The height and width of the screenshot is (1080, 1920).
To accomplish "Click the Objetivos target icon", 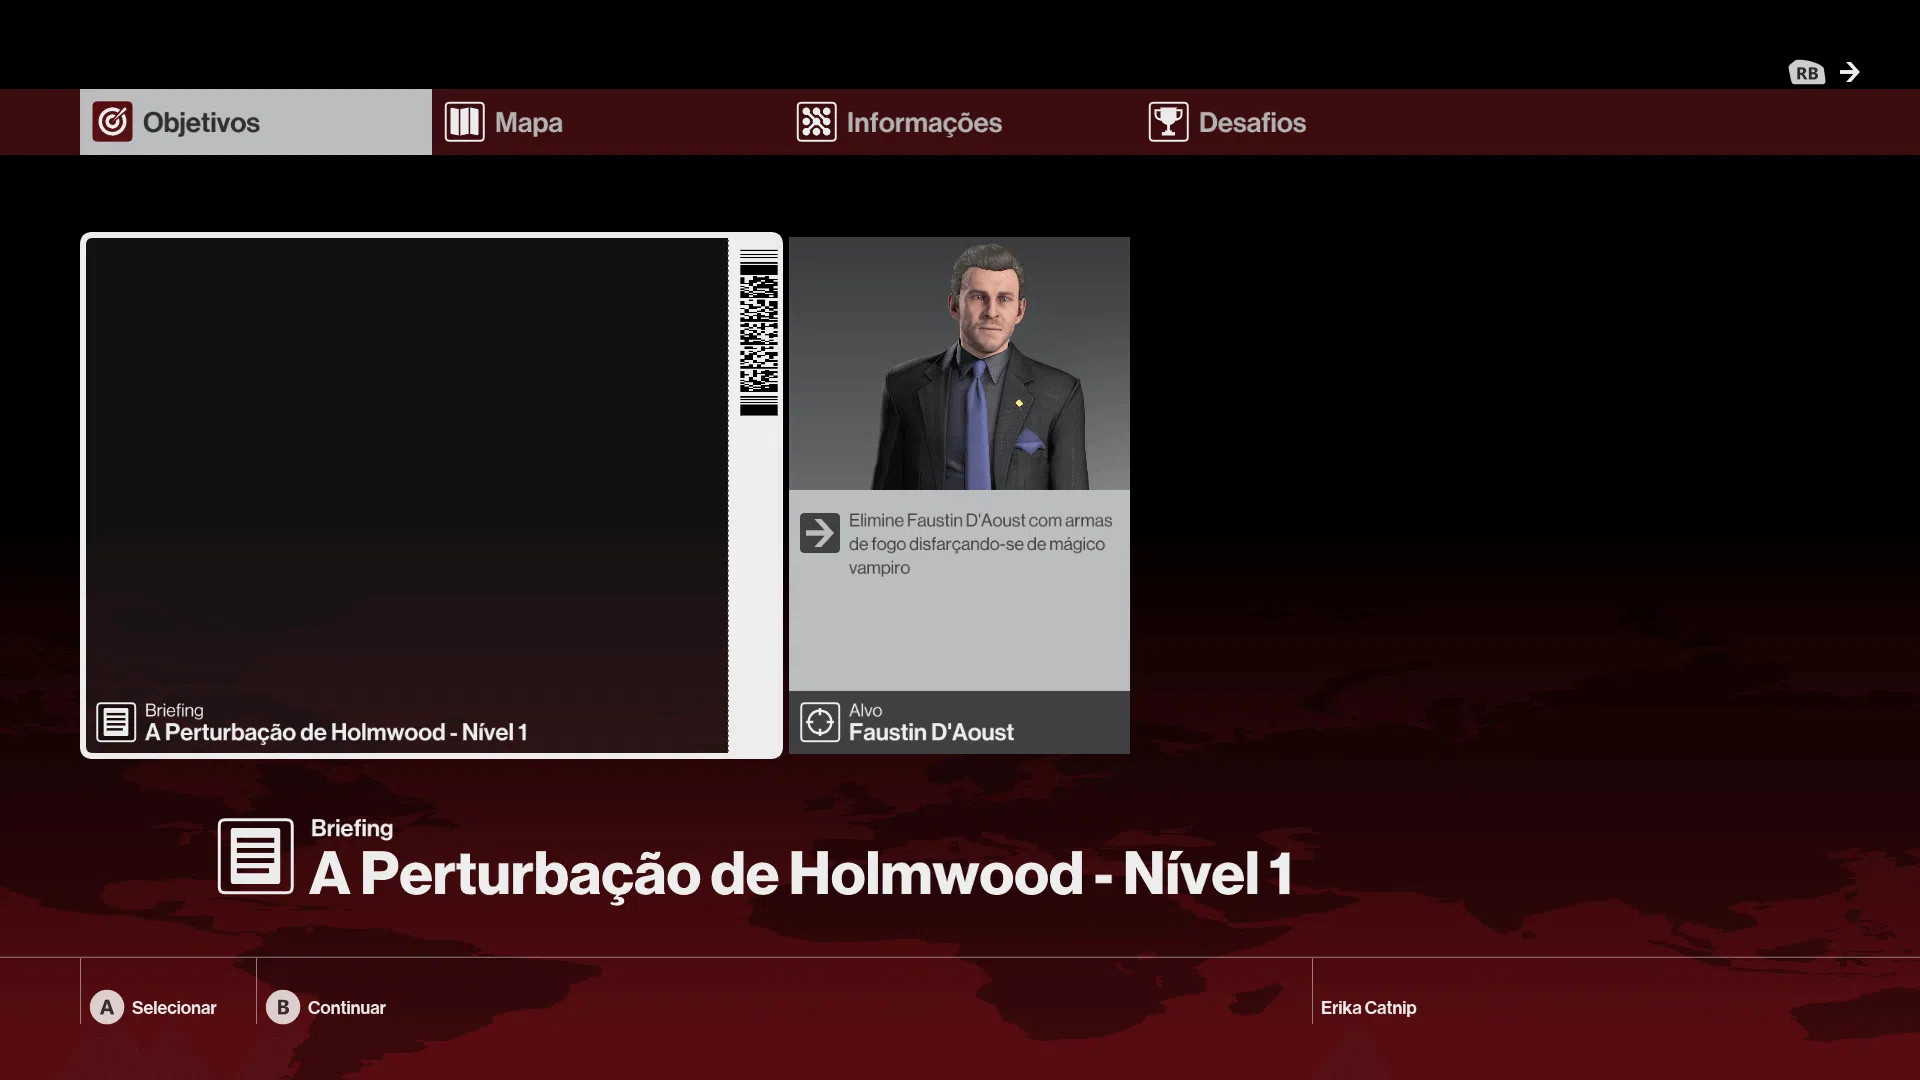I will [x=113, y=122].
